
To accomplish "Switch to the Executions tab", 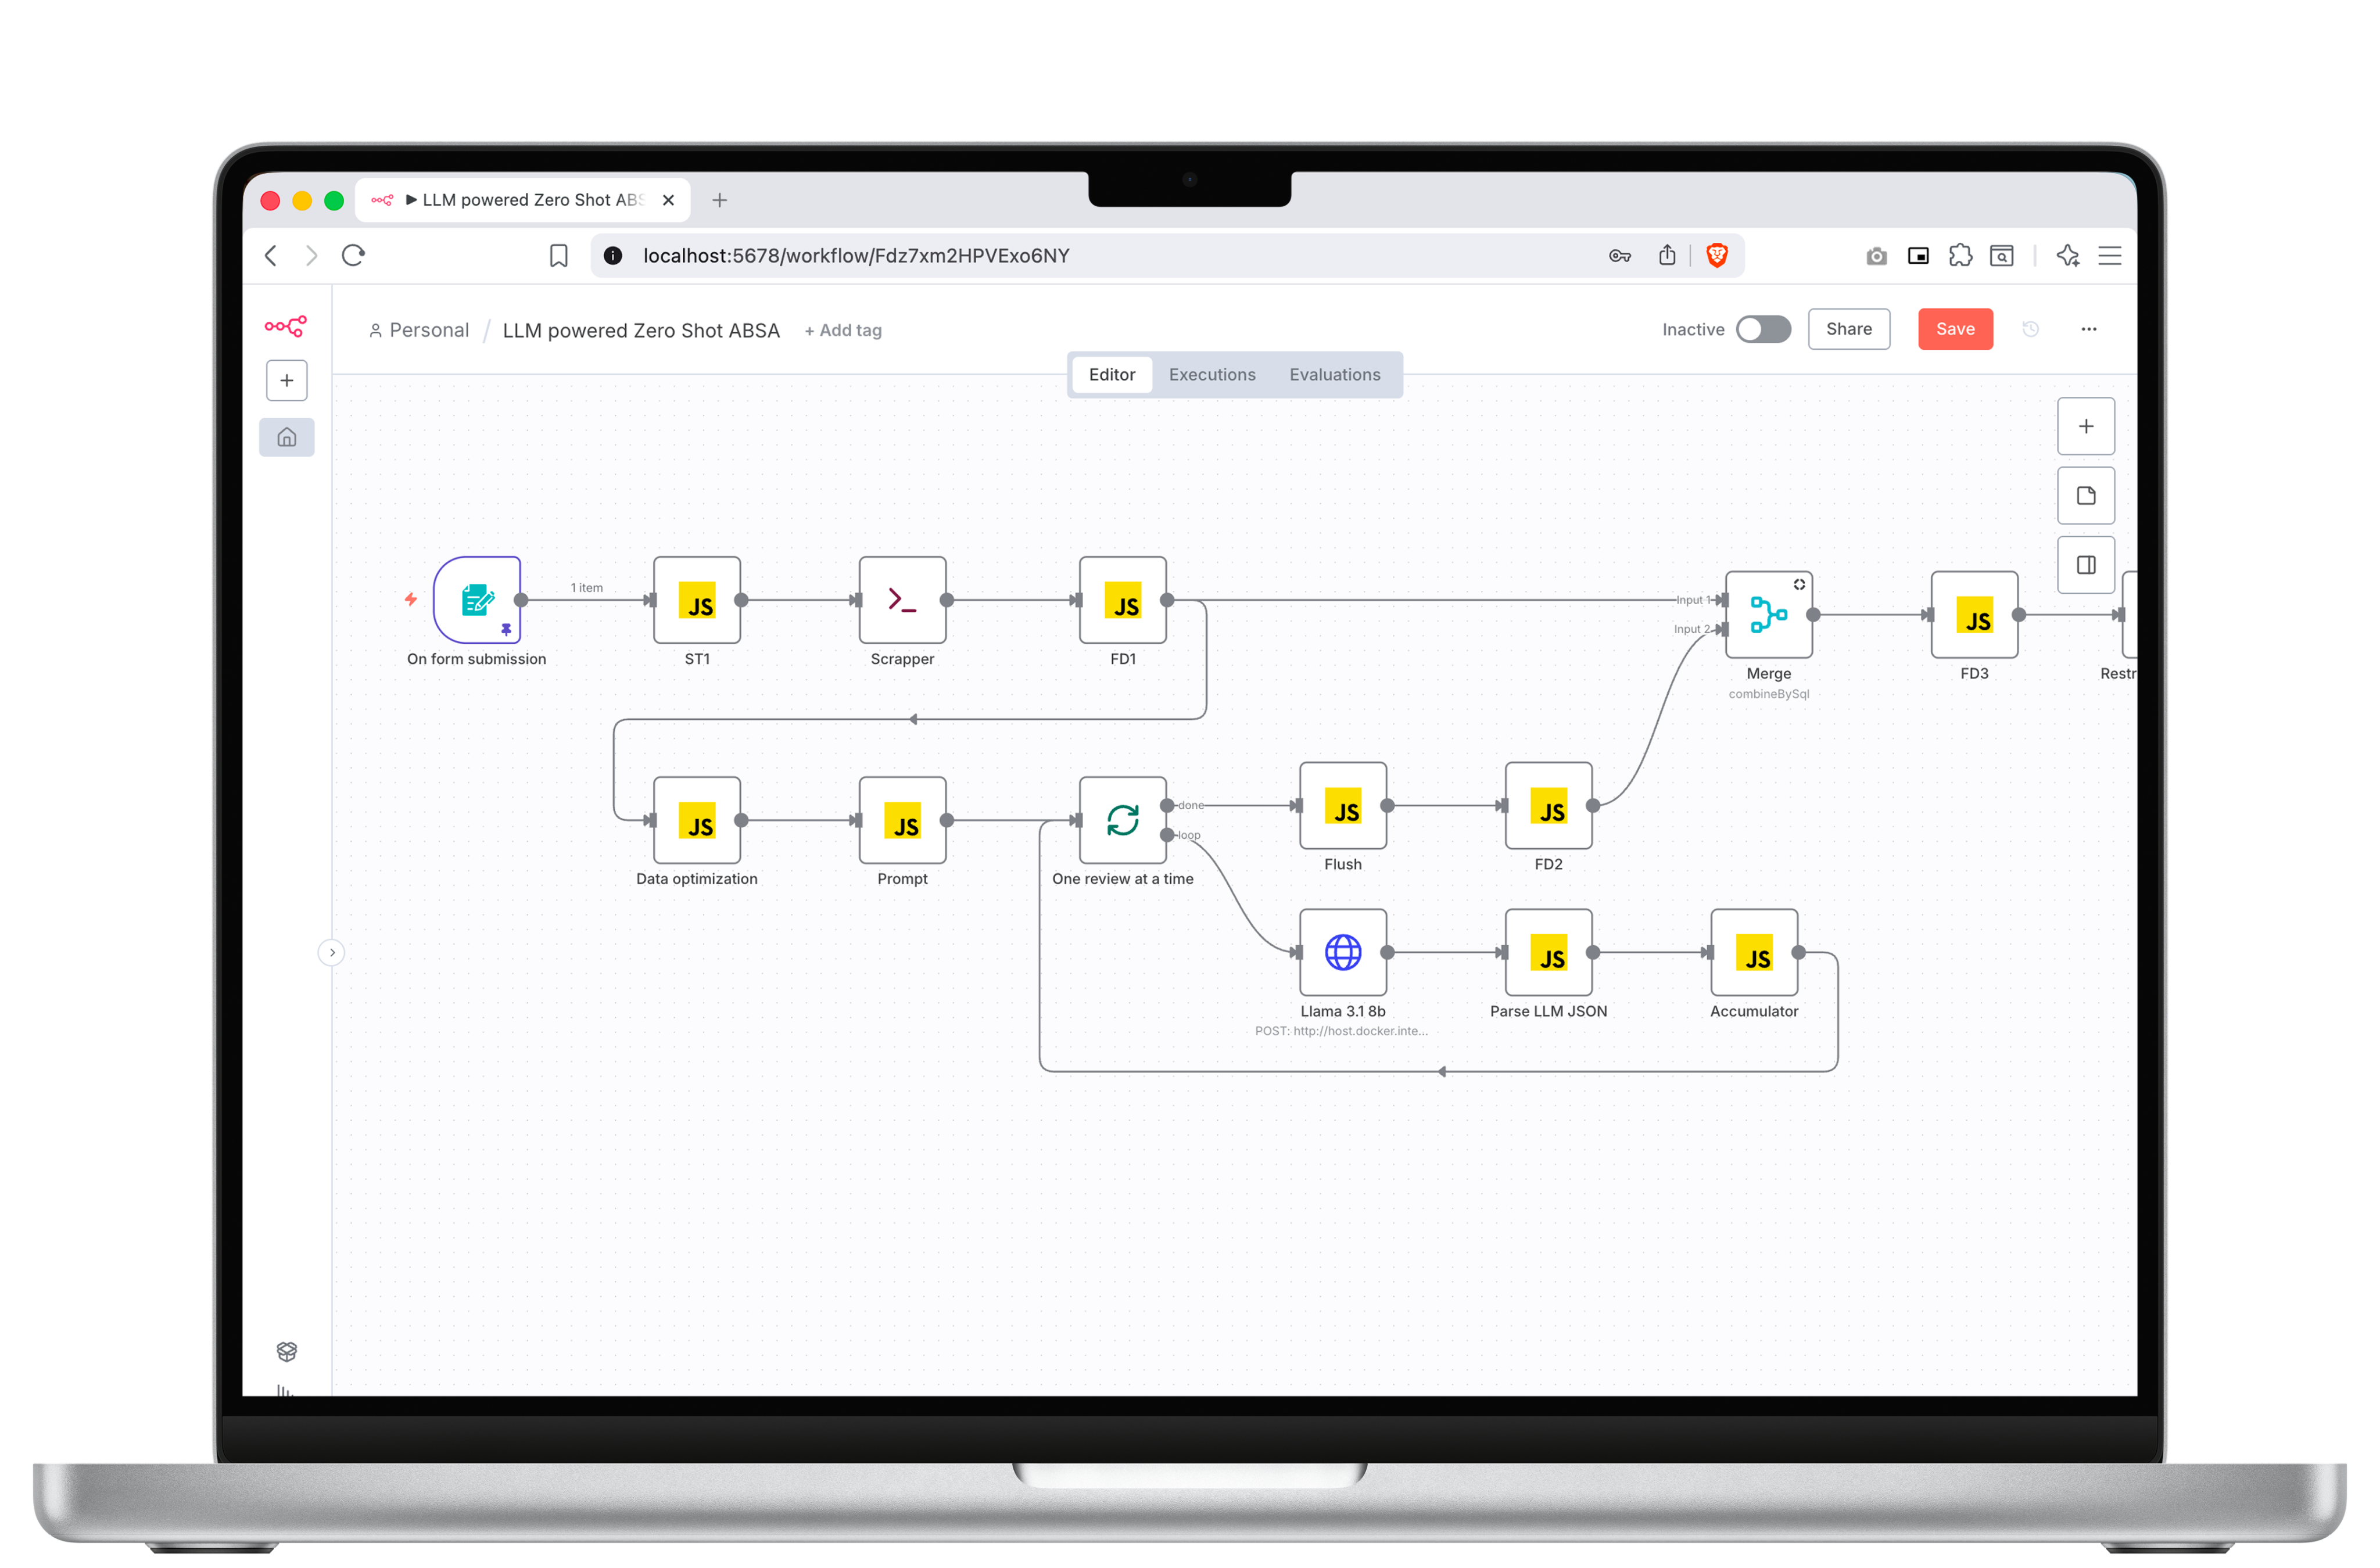I will [x=1212, y=374].
